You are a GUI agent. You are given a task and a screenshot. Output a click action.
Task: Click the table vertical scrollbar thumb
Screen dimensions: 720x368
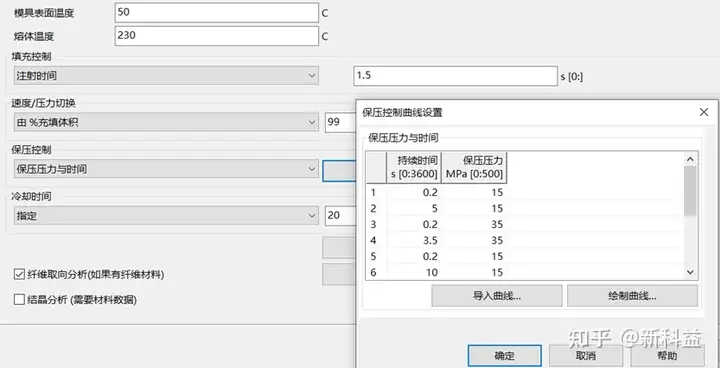[x=690, y=190]
